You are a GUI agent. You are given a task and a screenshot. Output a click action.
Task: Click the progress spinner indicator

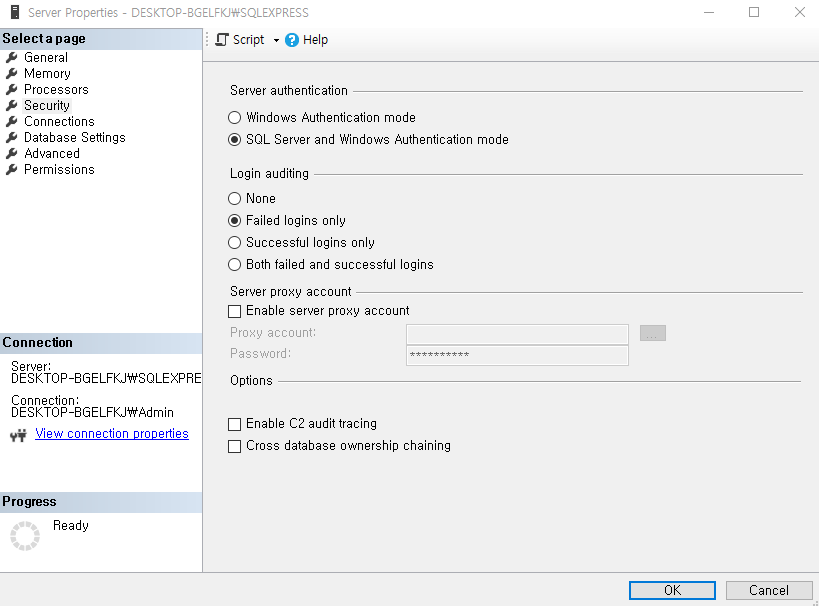point(25,535)
